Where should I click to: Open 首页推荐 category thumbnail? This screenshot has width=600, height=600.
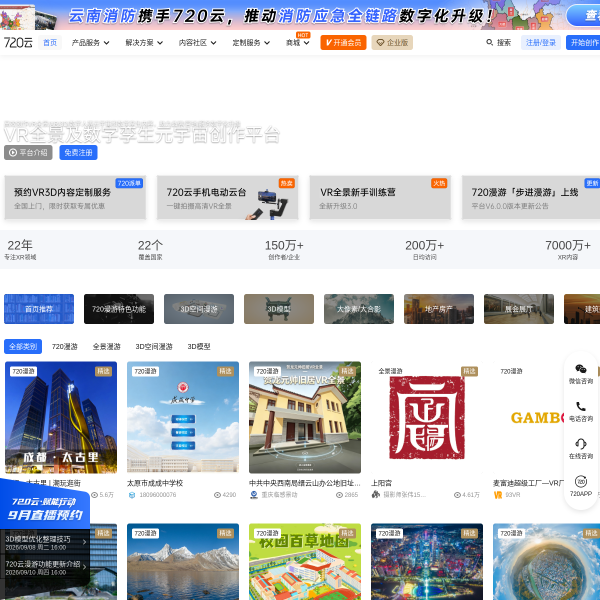(39, 309)
